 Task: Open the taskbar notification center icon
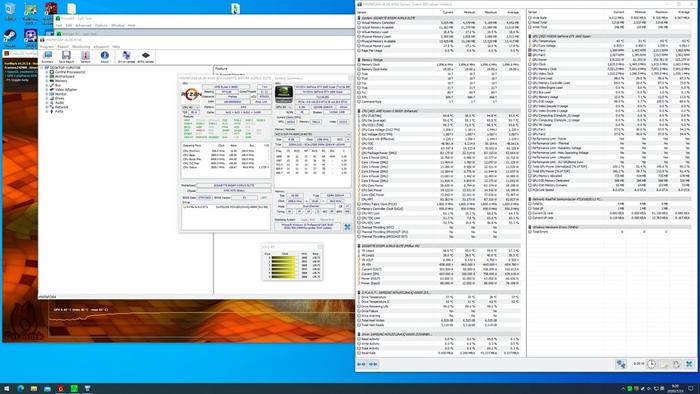click(x=691, y=389)
